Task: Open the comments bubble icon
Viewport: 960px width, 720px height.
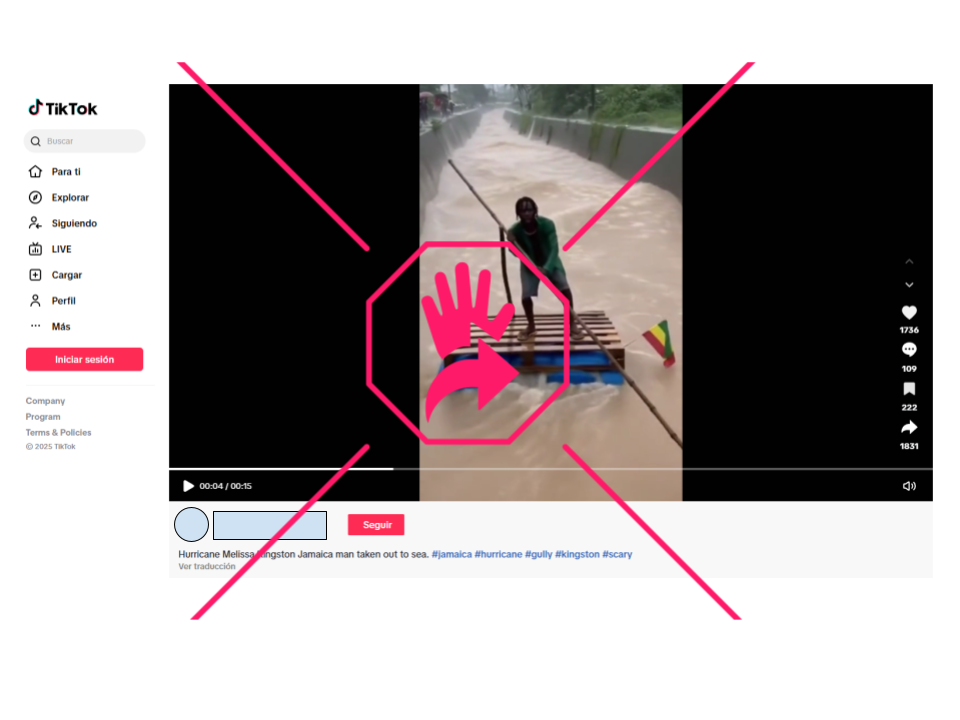Action: [x=908, y=350]
